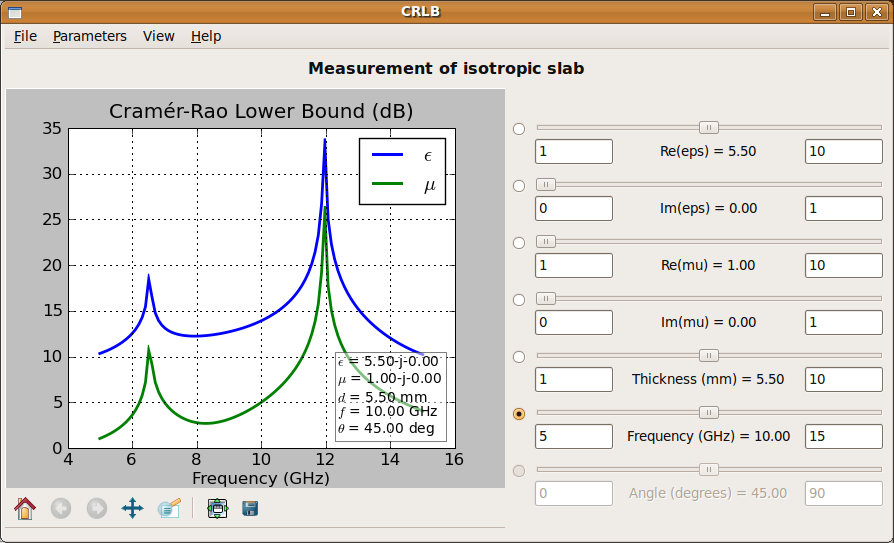Open the File menu
The width and height of the screenshot is (894, 543).
[x=25, y=36]
